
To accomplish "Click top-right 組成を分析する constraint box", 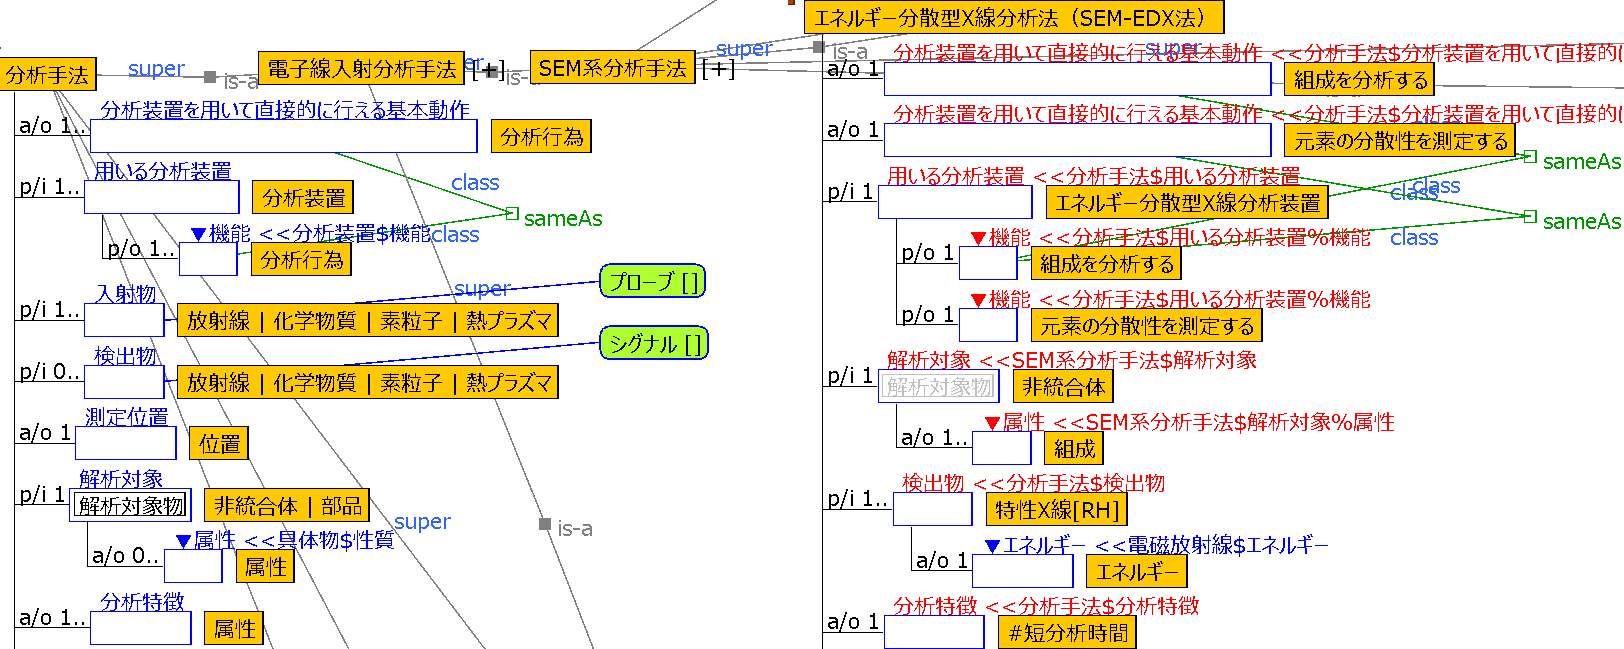I will click(x=1361, y=79).
